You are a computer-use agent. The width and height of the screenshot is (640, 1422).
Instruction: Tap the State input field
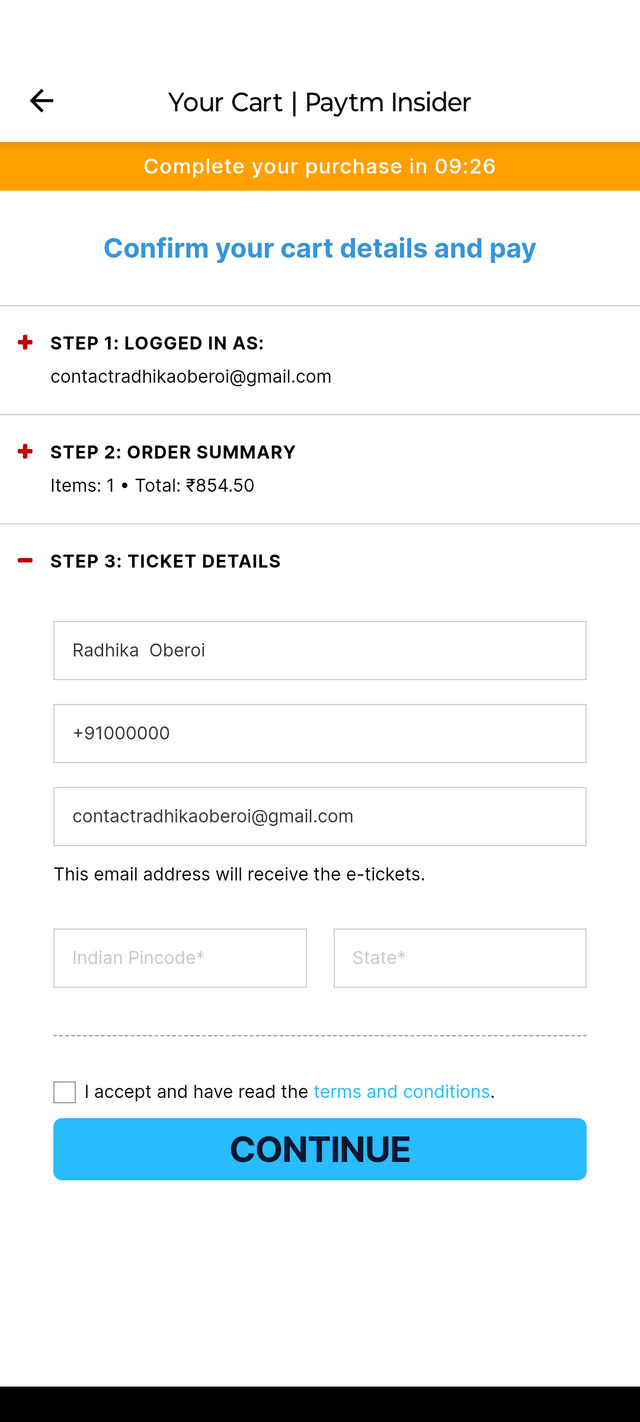(x=460, y=958)
